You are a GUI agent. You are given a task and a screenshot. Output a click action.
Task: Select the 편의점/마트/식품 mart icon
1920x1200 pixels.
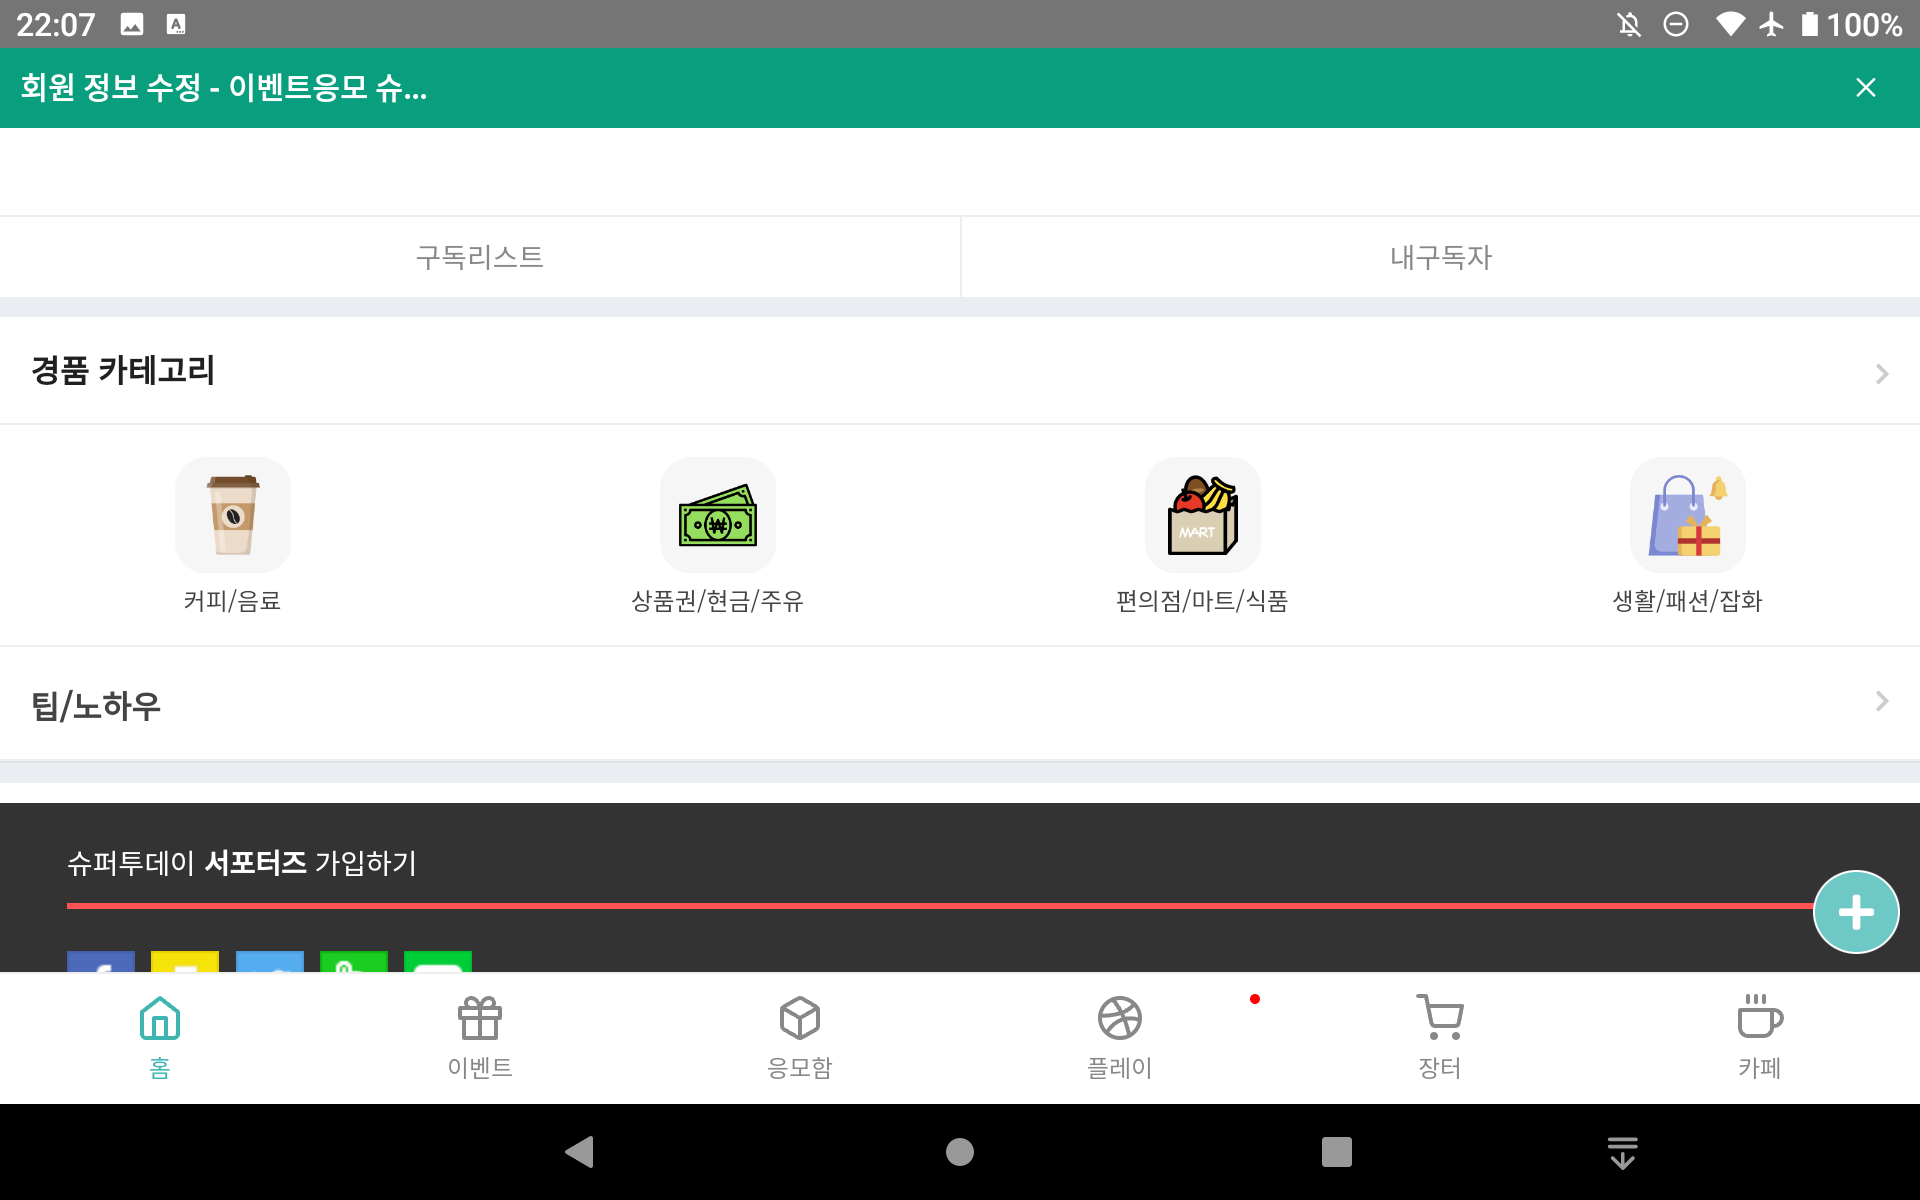click(1202, 515)
